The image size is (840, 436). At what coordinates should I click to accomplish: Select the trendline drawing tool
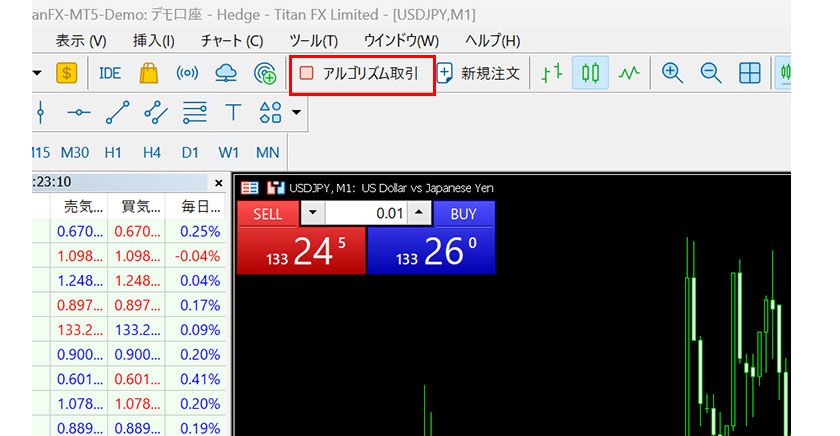tap(117, 112)
